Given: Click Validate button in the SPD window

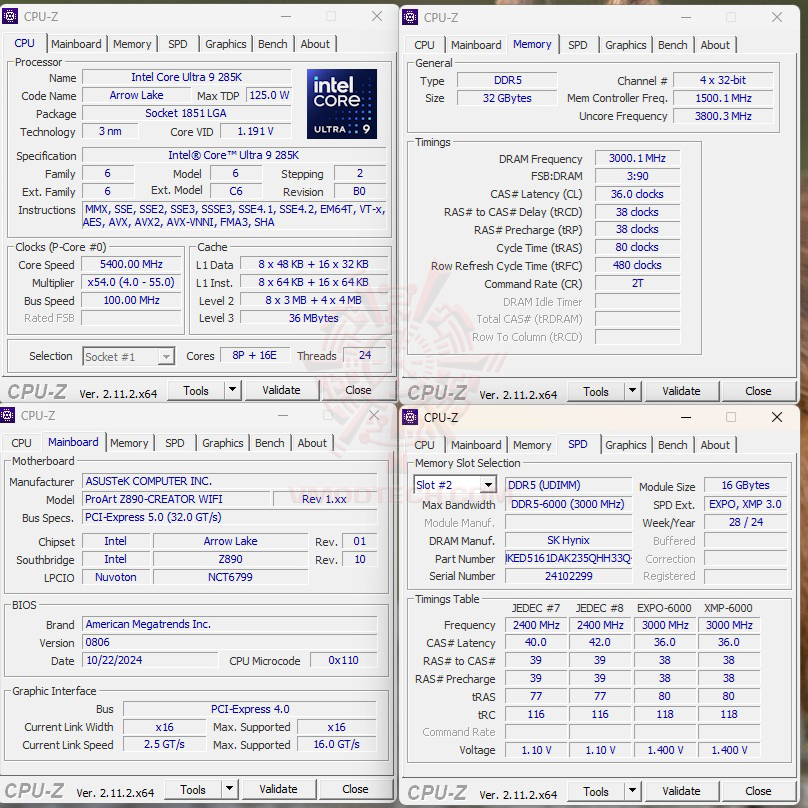Looking at the screenshot, I should click(681, 791).
